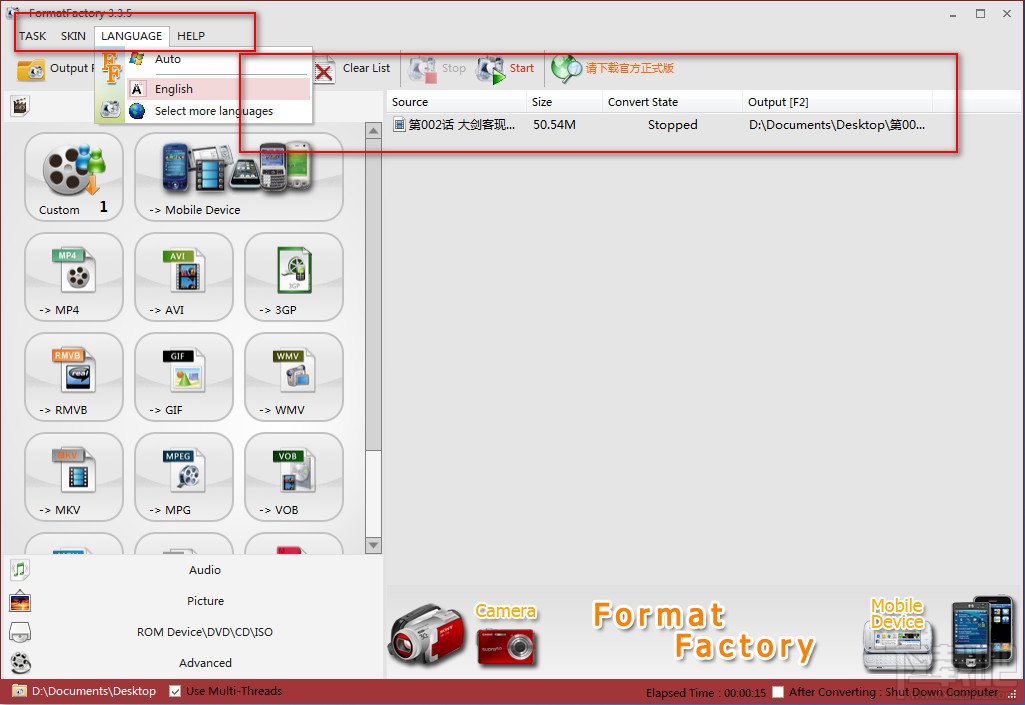Click the 50.54M size cell
This screenshot has width=1025, height=705.
pyautogui.click(x=554, y=124)
